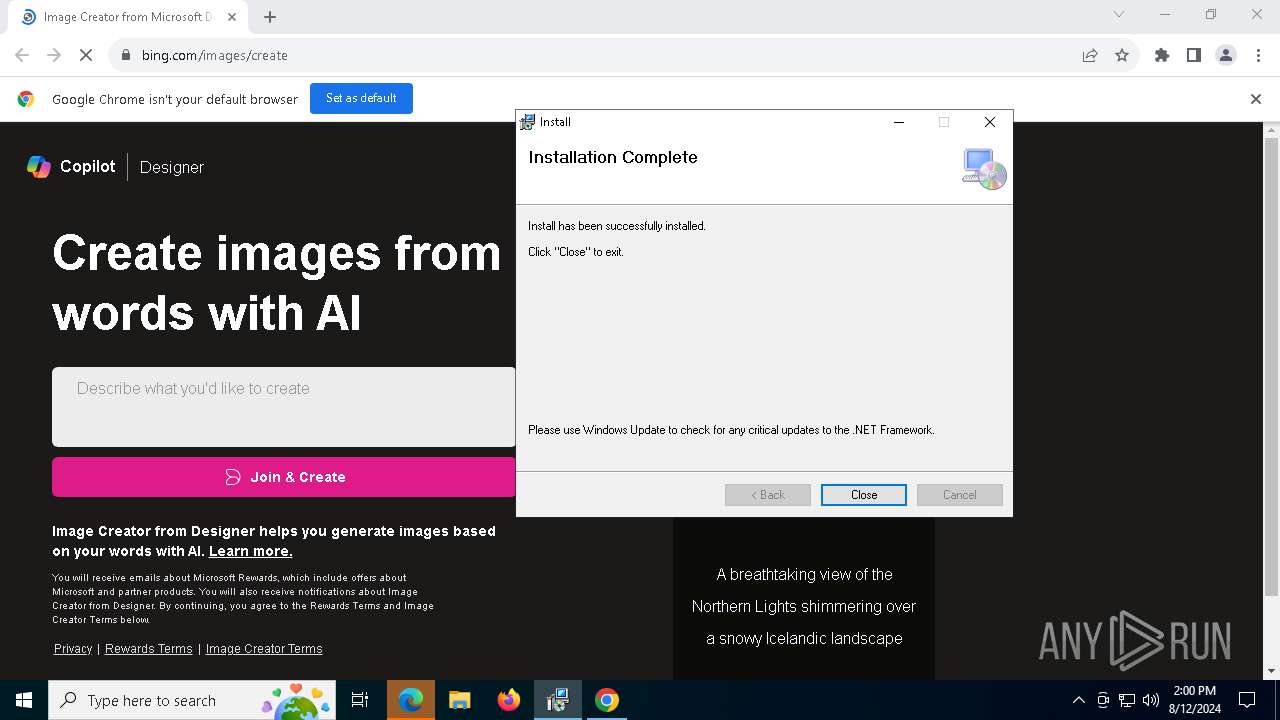Click the Designer link in header
This screenshot has width=1280, height=720.
[172, 167]
